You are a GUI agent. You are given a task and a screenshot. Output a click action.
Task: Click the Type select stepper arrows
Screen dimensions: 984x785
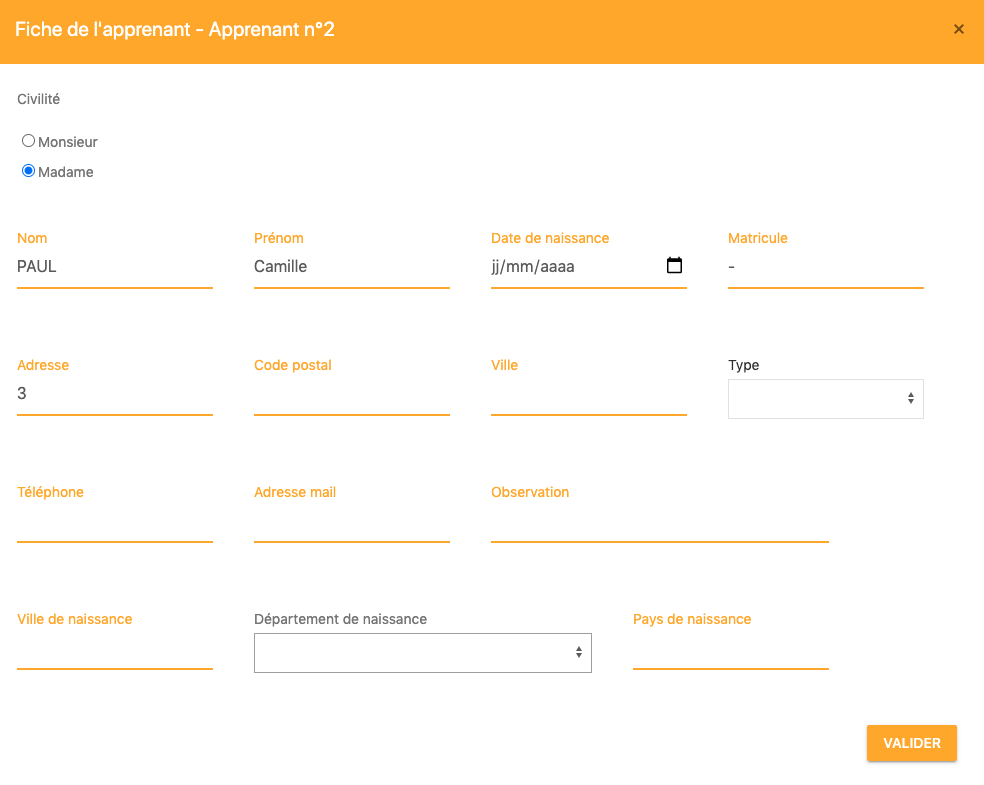click(911, 398)
